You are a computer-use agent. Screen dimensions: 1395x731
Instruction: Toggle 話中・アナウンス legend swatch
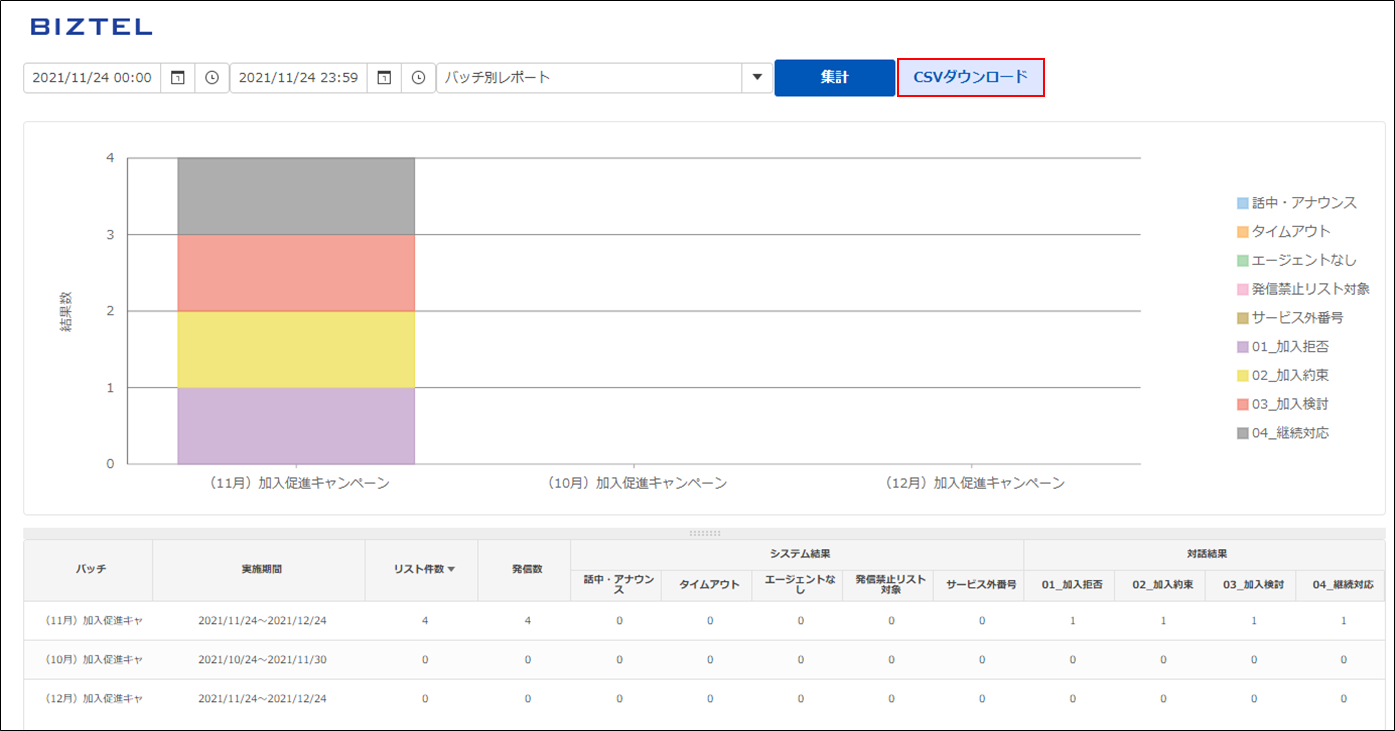point(1243,203)
